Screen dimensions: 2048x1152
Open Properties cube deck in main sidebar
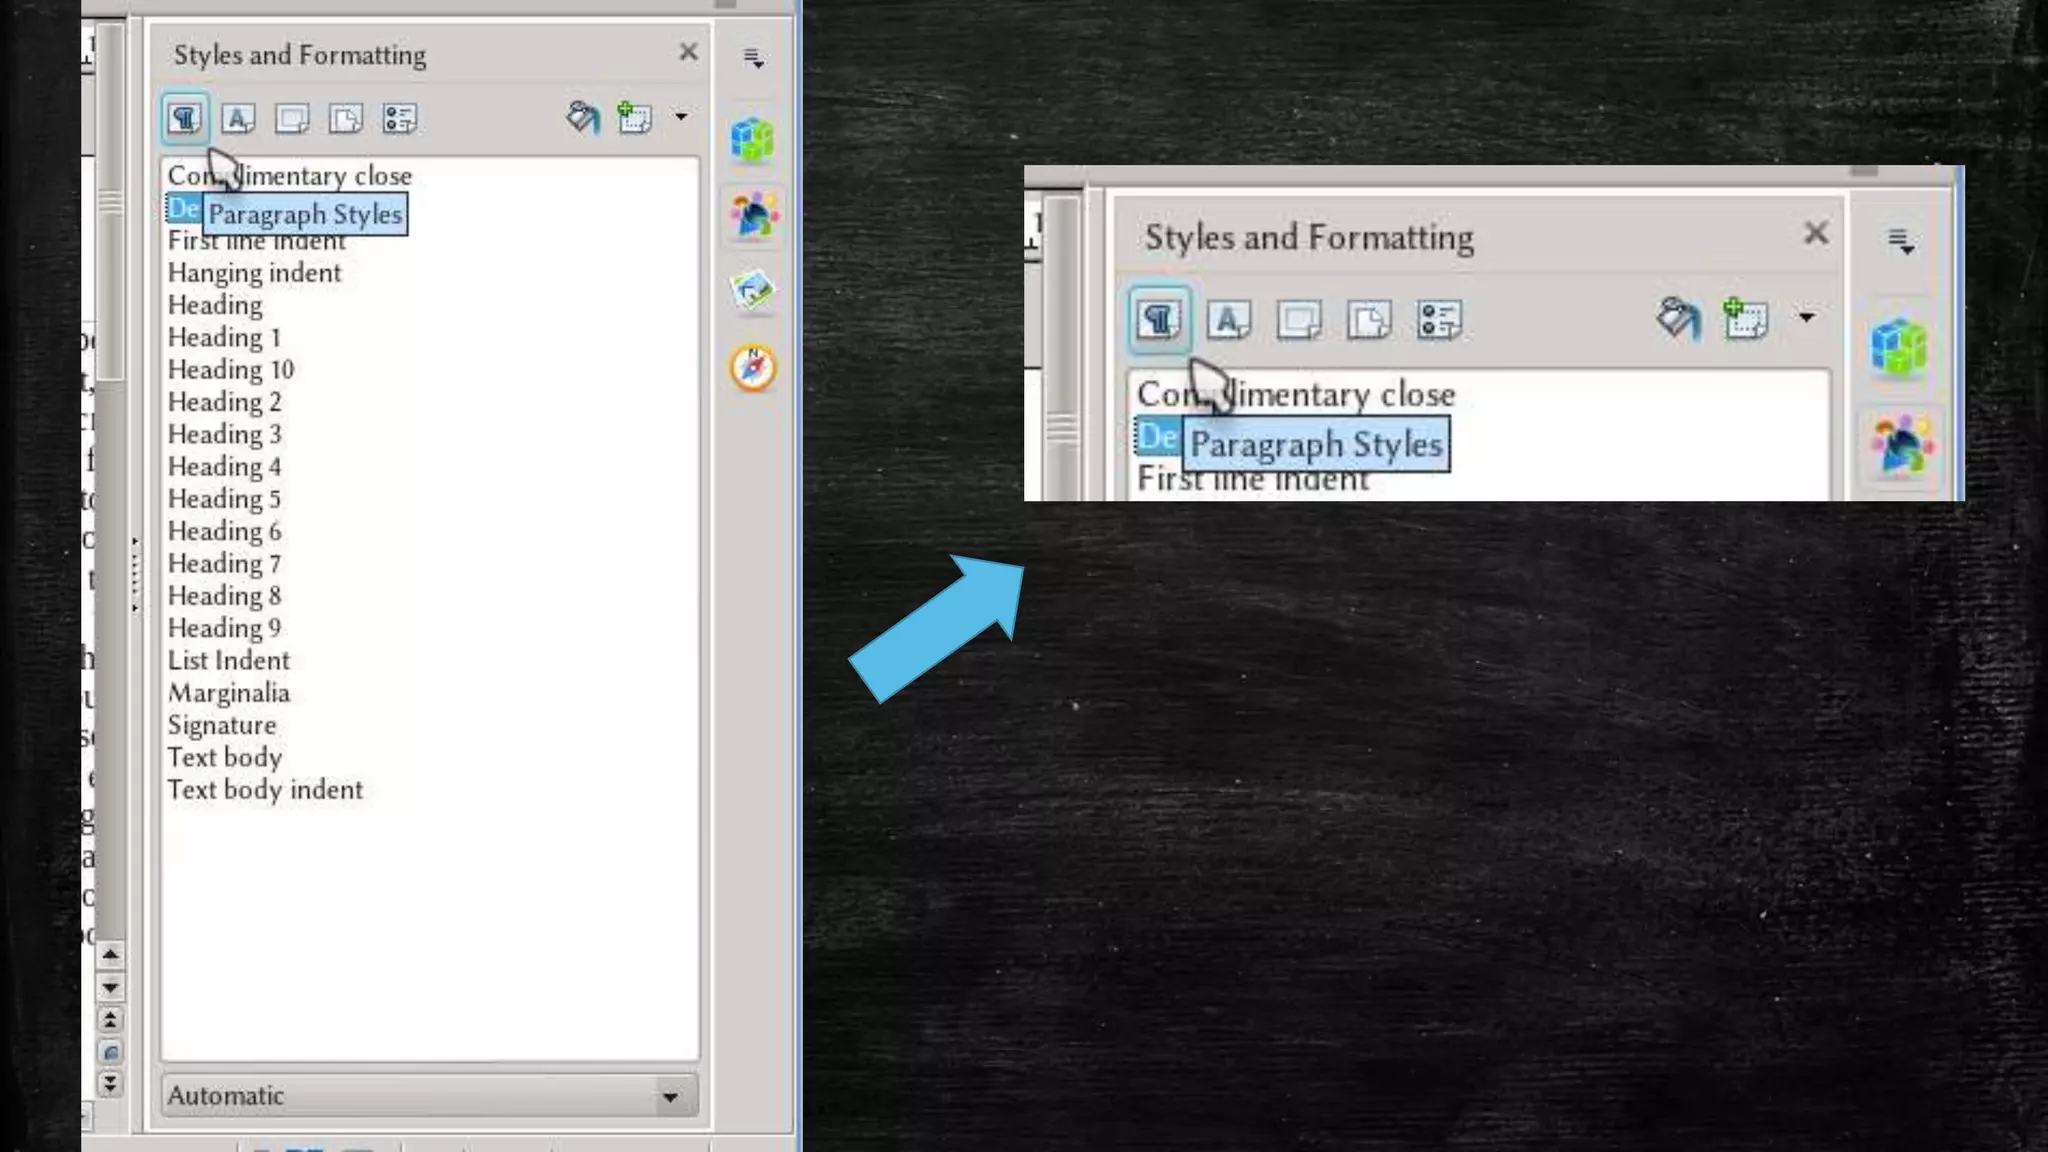(x=753, y=139)
